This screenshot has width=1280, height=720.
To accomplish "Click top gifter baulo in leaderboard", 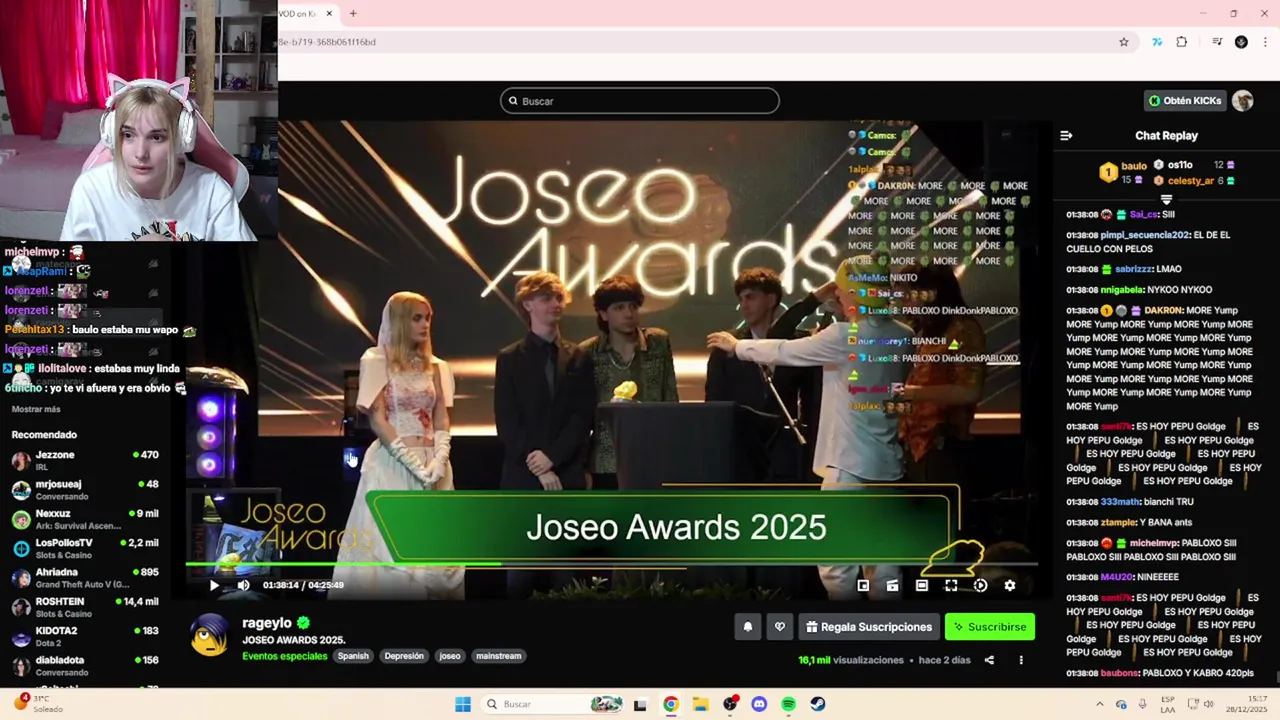I will click(1134, 166).
